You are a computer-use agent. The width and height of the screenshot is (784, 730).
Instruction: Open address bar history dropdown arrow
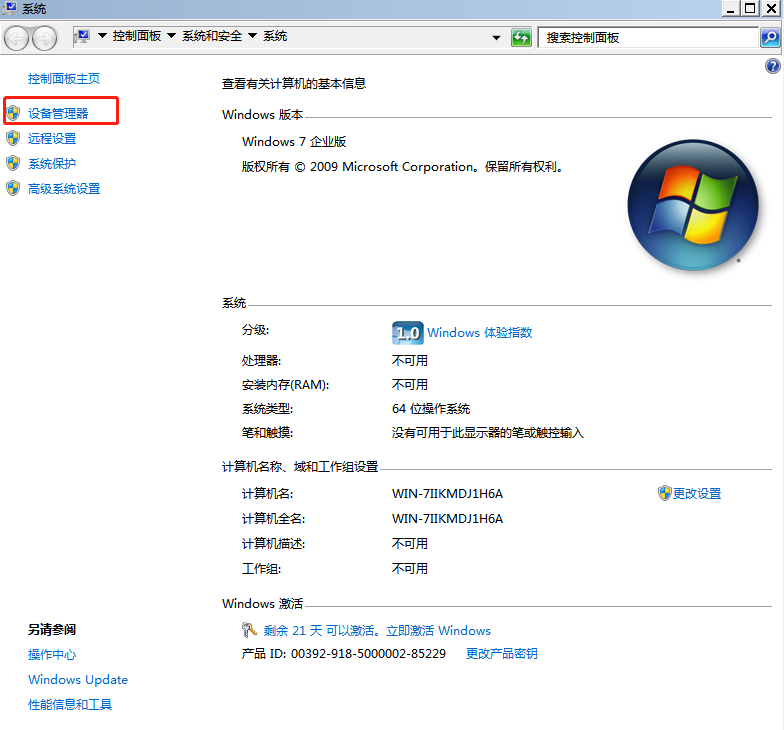click(x=497, y=38)
